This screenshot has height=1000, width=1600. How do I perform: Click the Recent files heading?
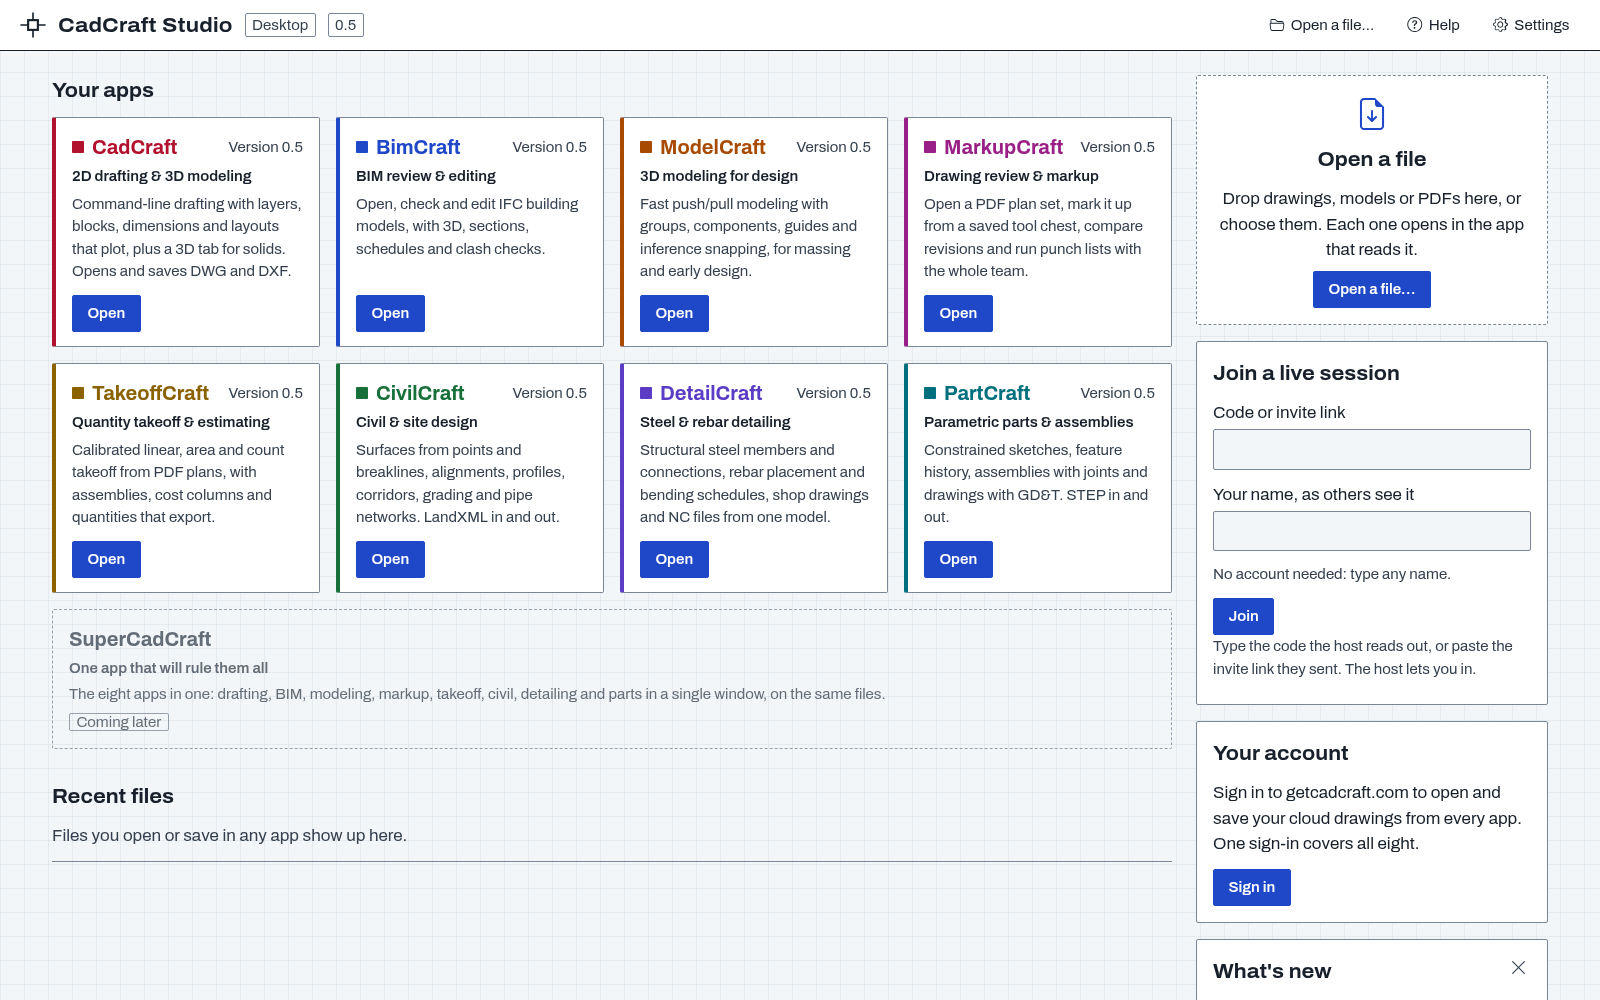coord(113,796)
